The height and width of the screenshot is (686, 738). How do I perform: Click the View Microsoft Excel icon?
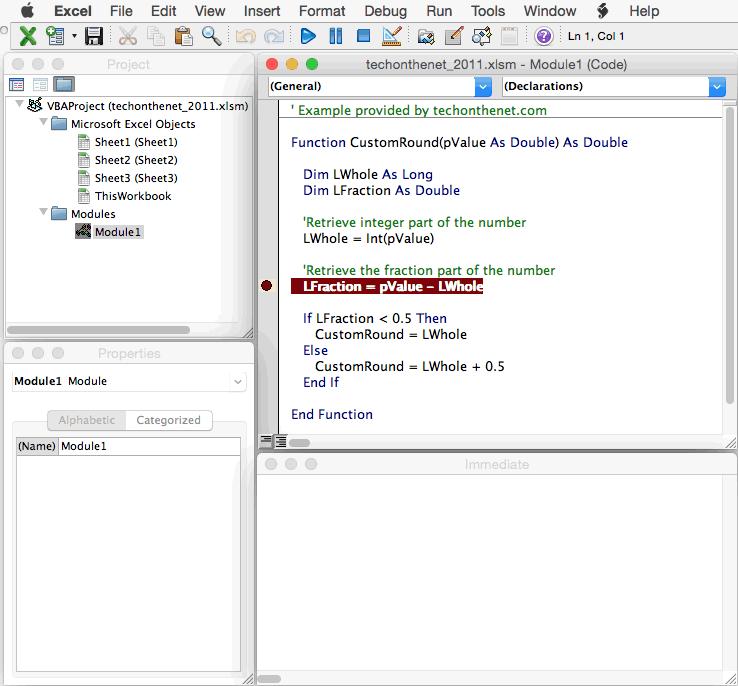[28, 36]
